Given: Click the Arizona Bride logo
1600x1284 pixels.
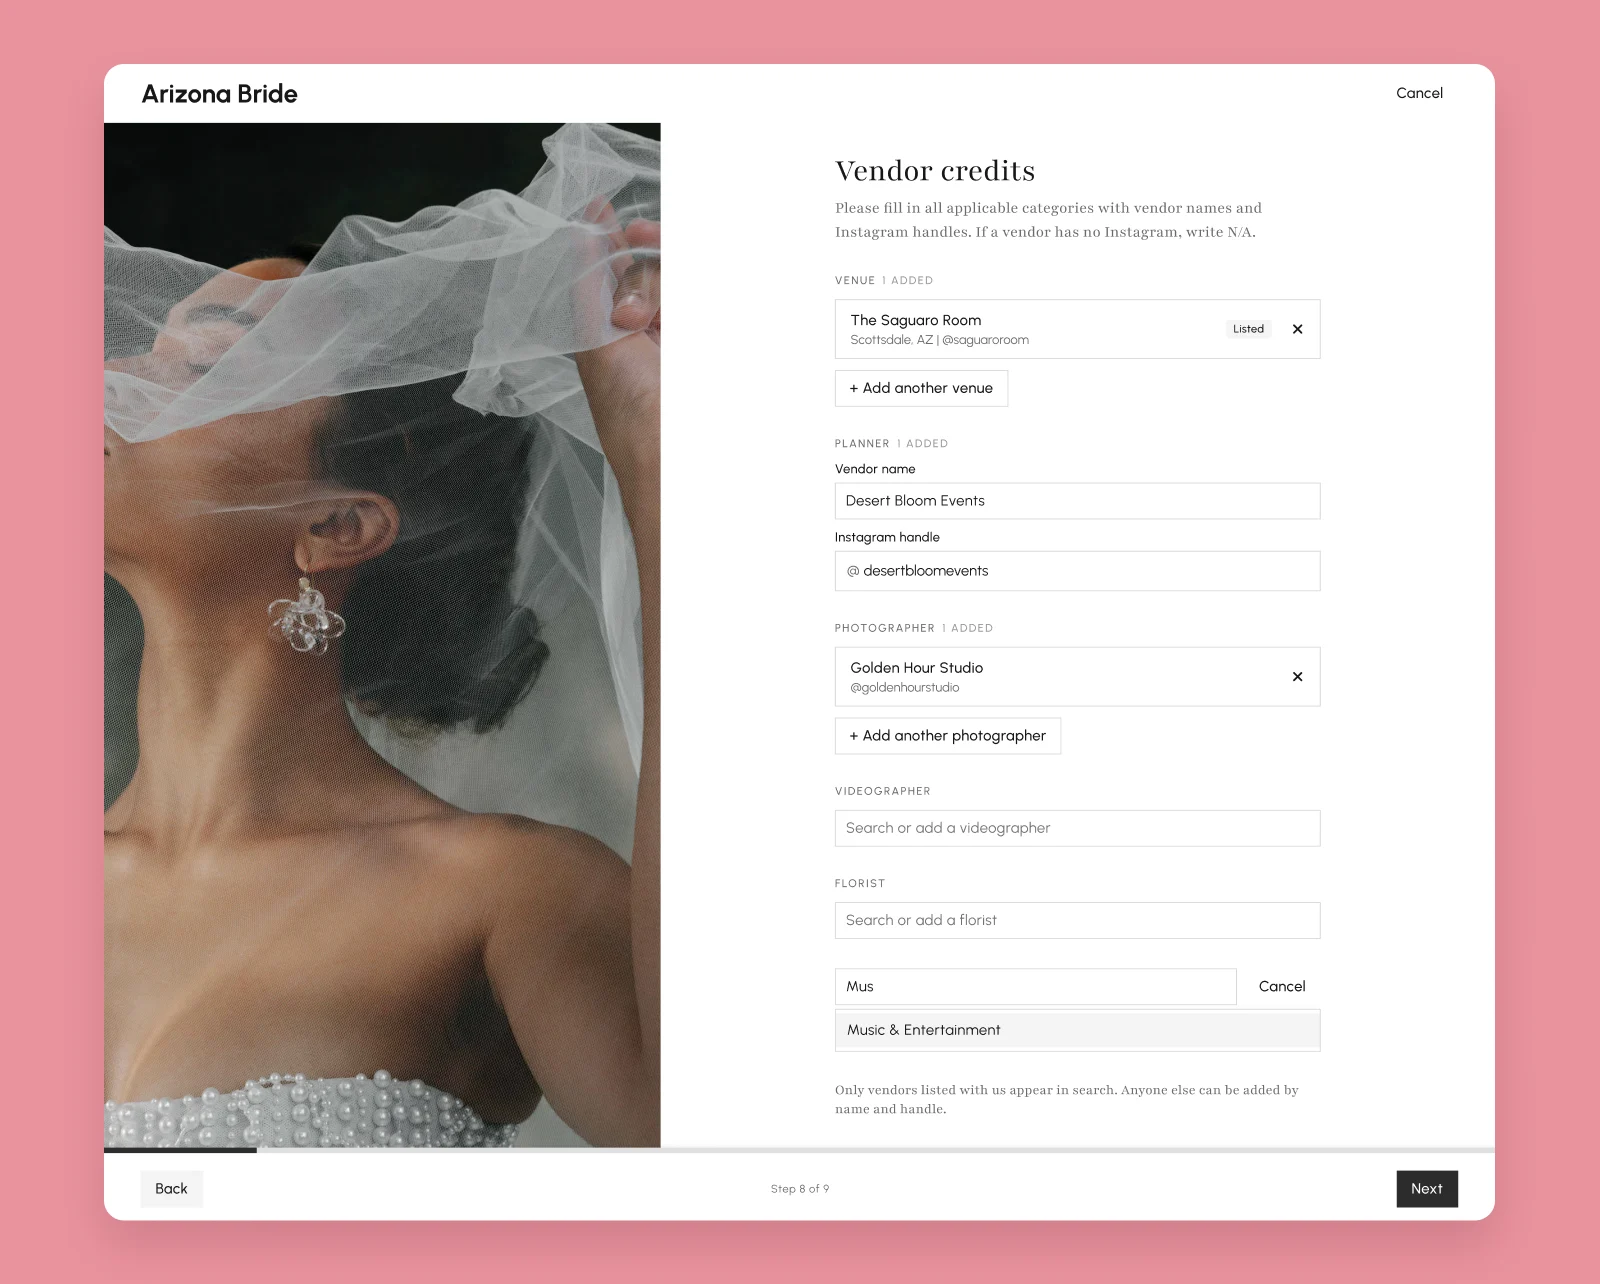Looking at the screenshot, I should [220, 94].
